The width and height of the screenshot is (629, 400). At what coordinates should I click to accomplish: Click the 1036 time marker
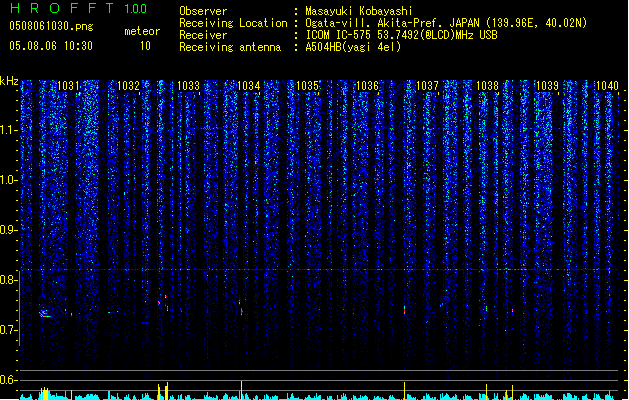367,86
